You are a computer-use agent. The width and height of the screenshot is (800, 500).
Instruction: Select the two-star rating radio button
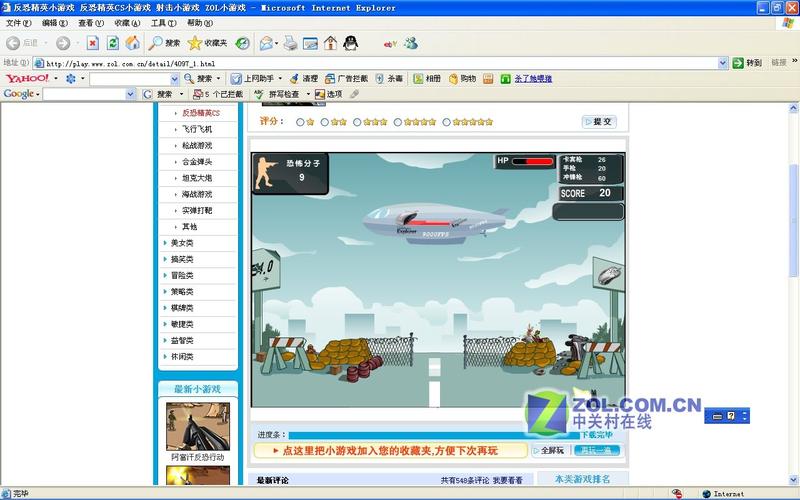pos(324,122)
